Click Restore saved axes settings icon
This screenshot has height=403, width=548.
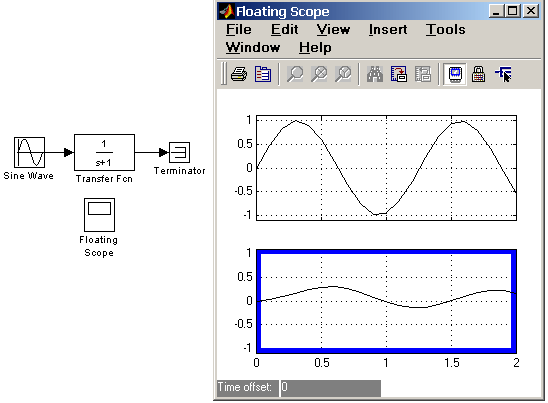[x=423, y=74]
